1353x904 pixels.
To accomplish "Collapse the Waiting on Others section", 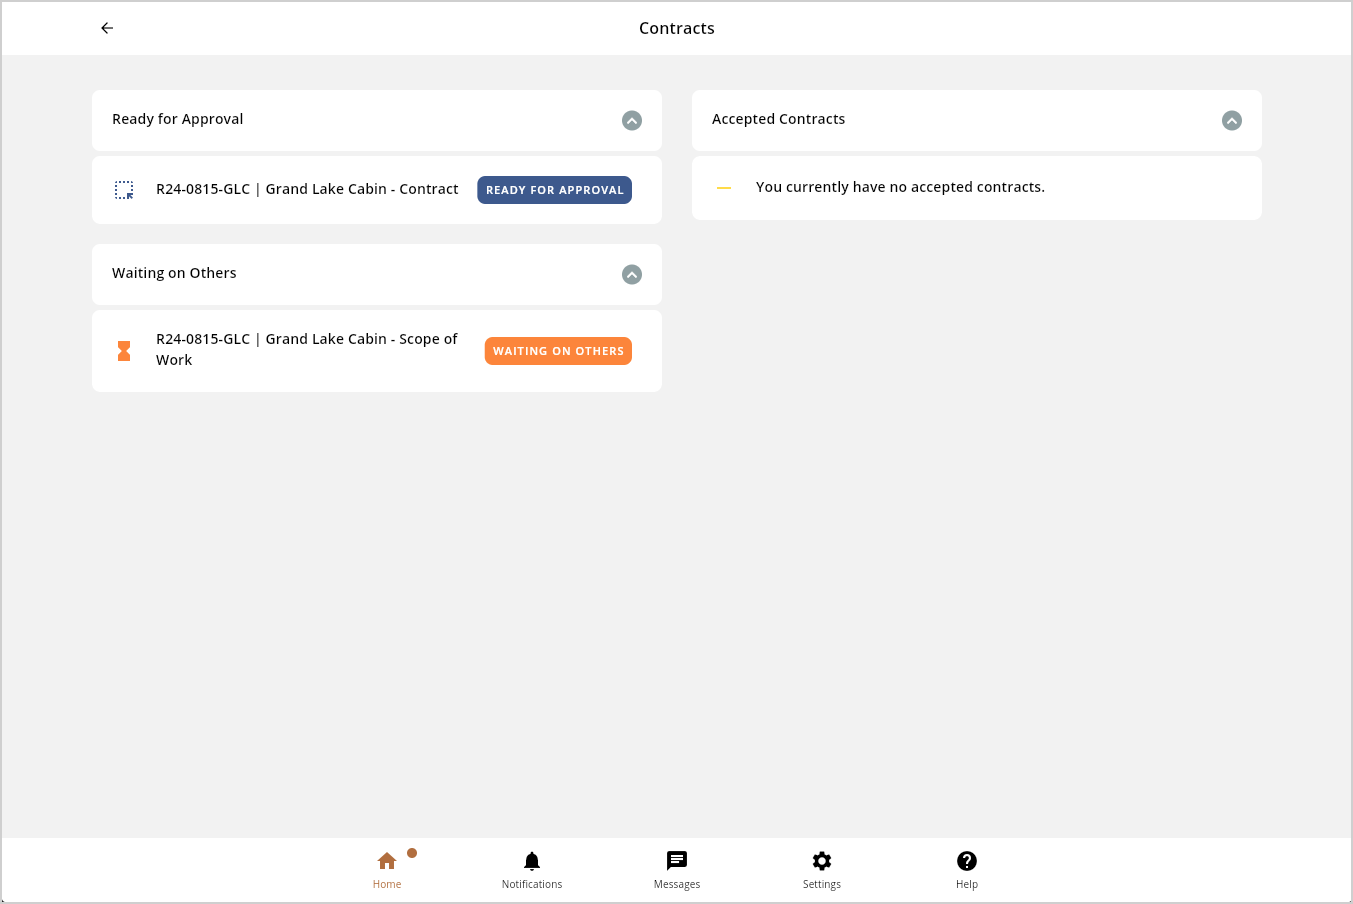I will tap(632, 275).
